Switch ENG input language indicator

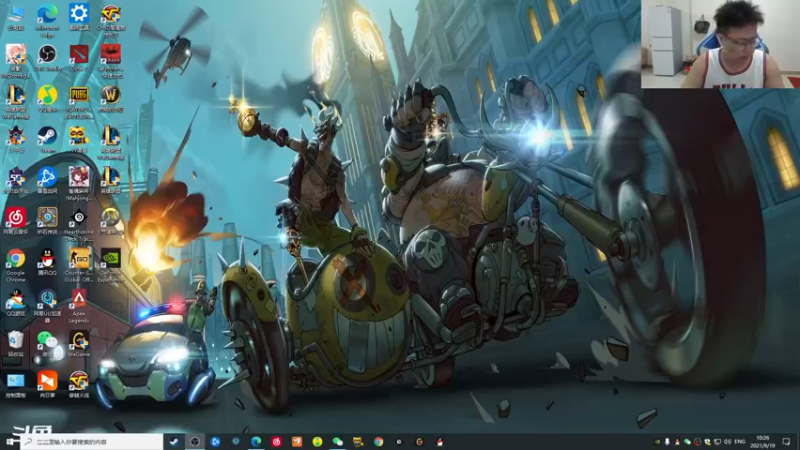tap(739, 442)
